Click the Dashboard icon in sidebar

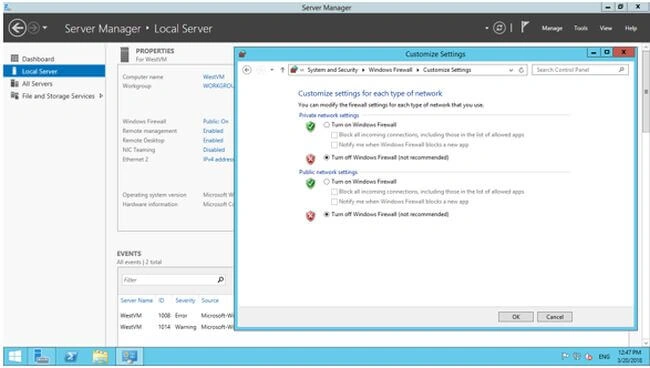15,58
